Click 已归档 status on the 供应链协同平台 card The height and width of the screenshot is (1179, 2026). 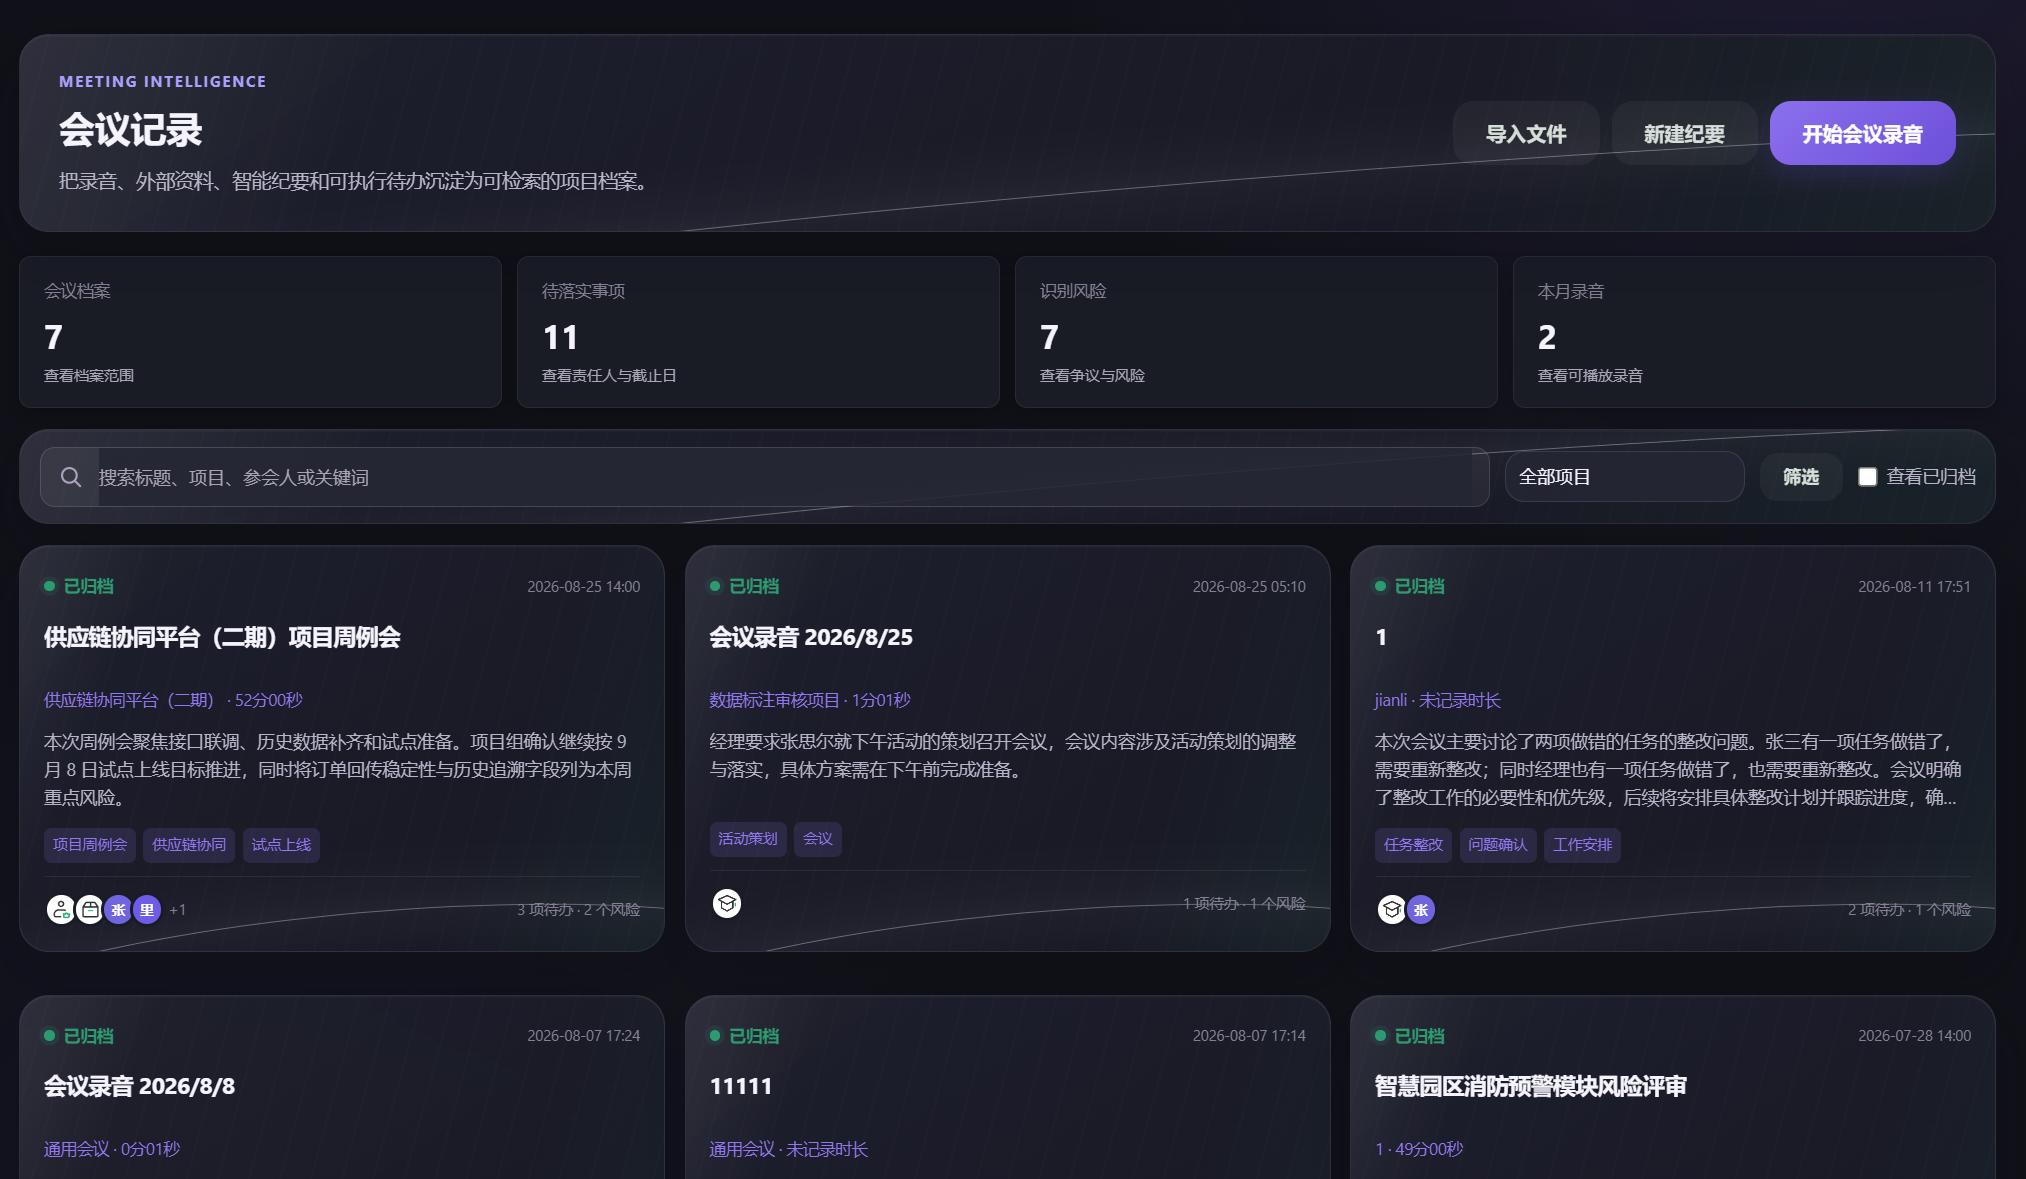point(79,586)
